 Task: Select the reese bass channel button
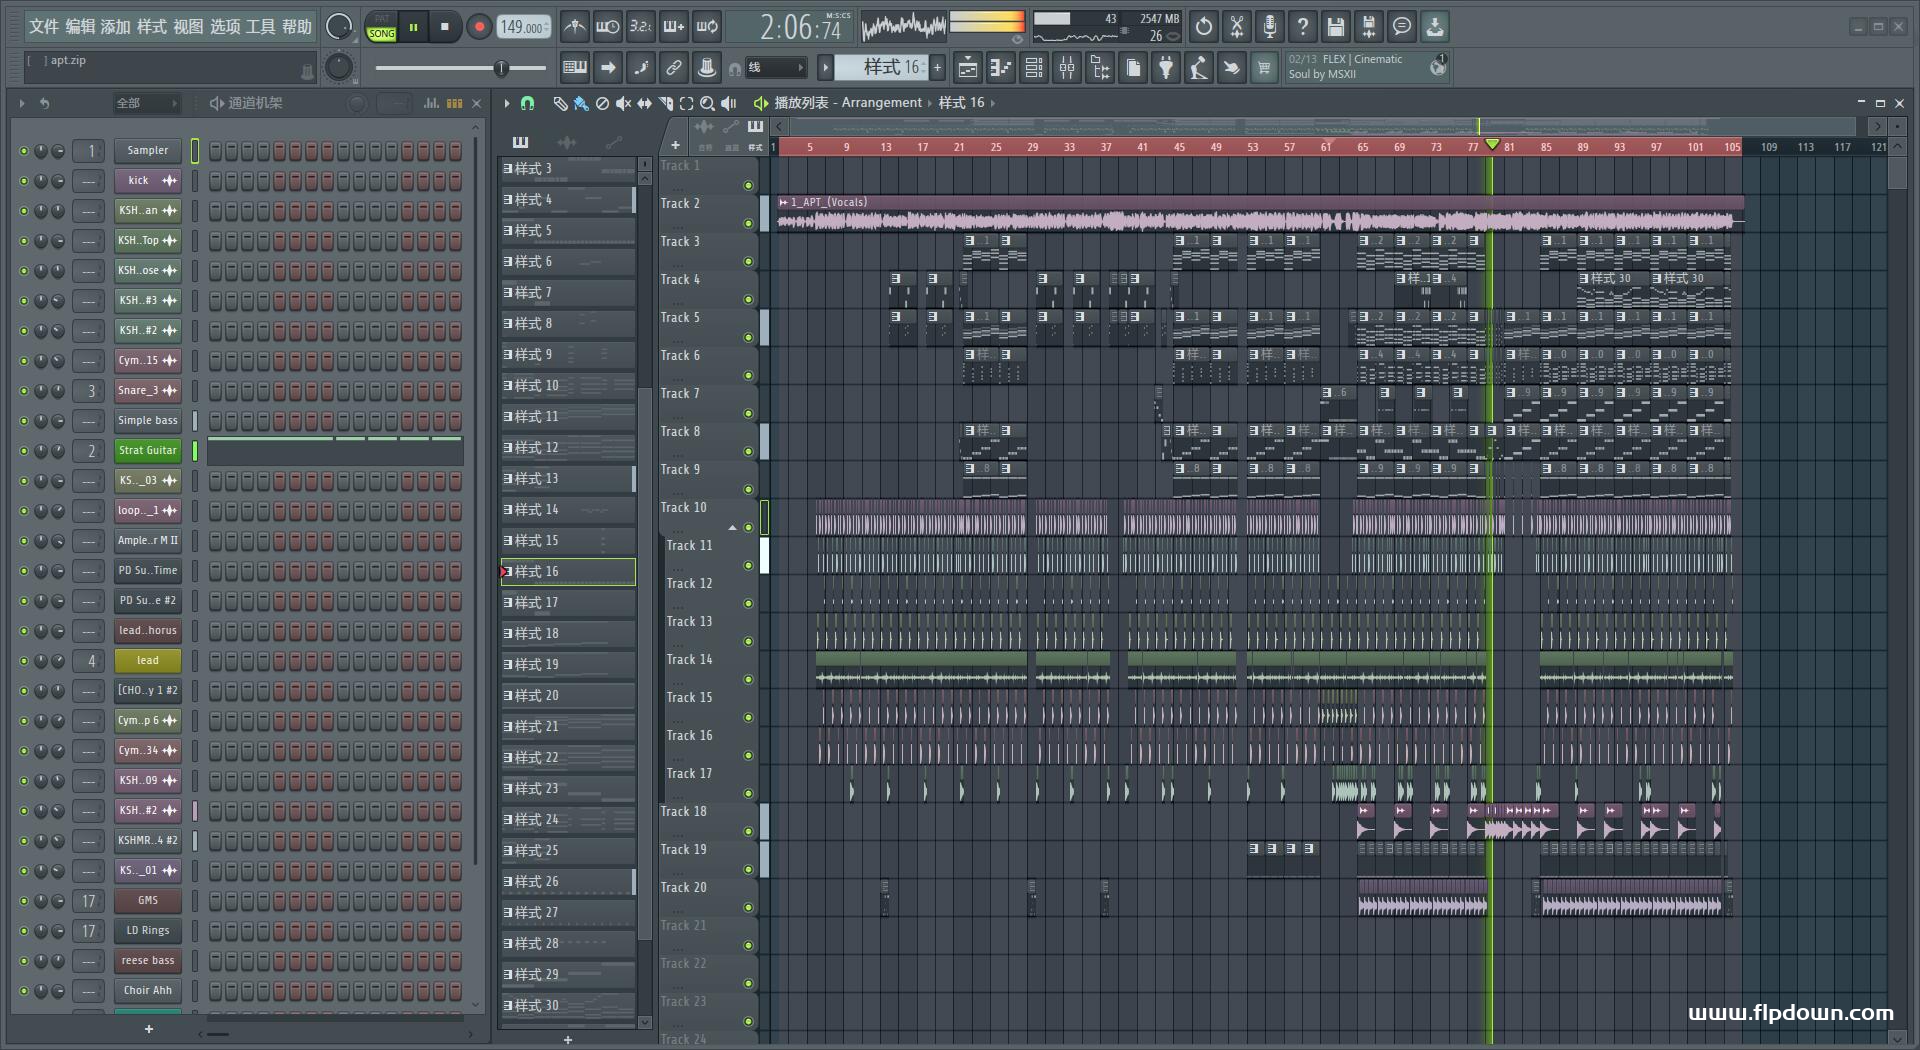point(147,961)
